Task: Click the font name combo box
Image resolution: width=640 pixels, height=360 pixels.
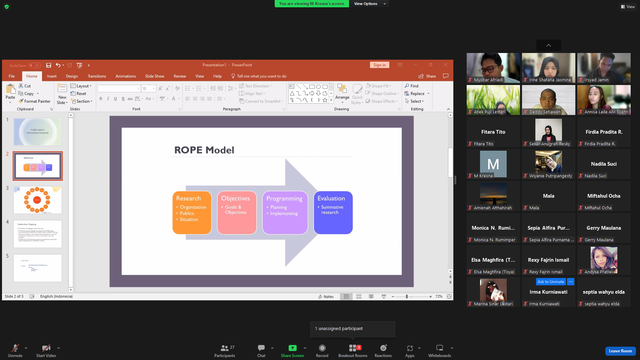Action: point(119,89)
